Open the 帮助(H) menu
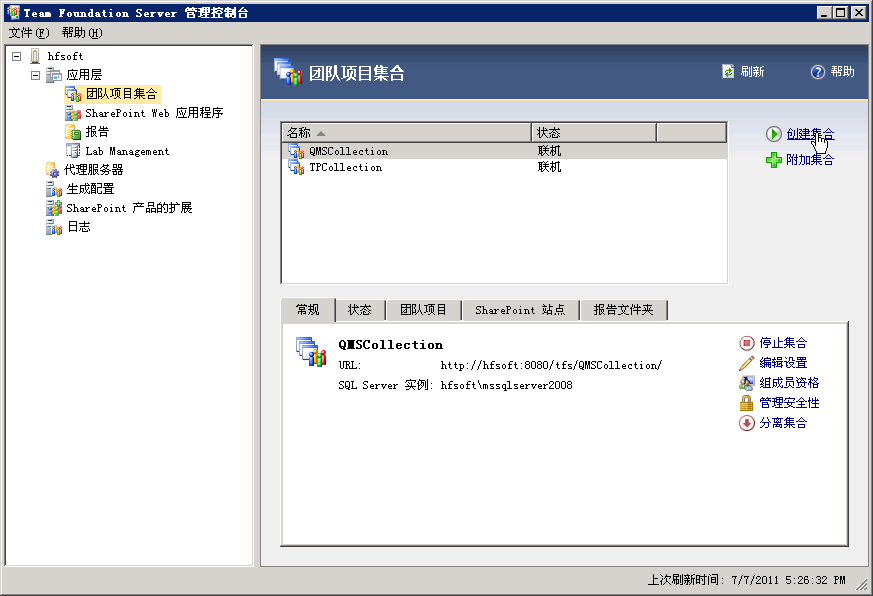This screenshot has width=873, height=596. [x=82, y=33]
